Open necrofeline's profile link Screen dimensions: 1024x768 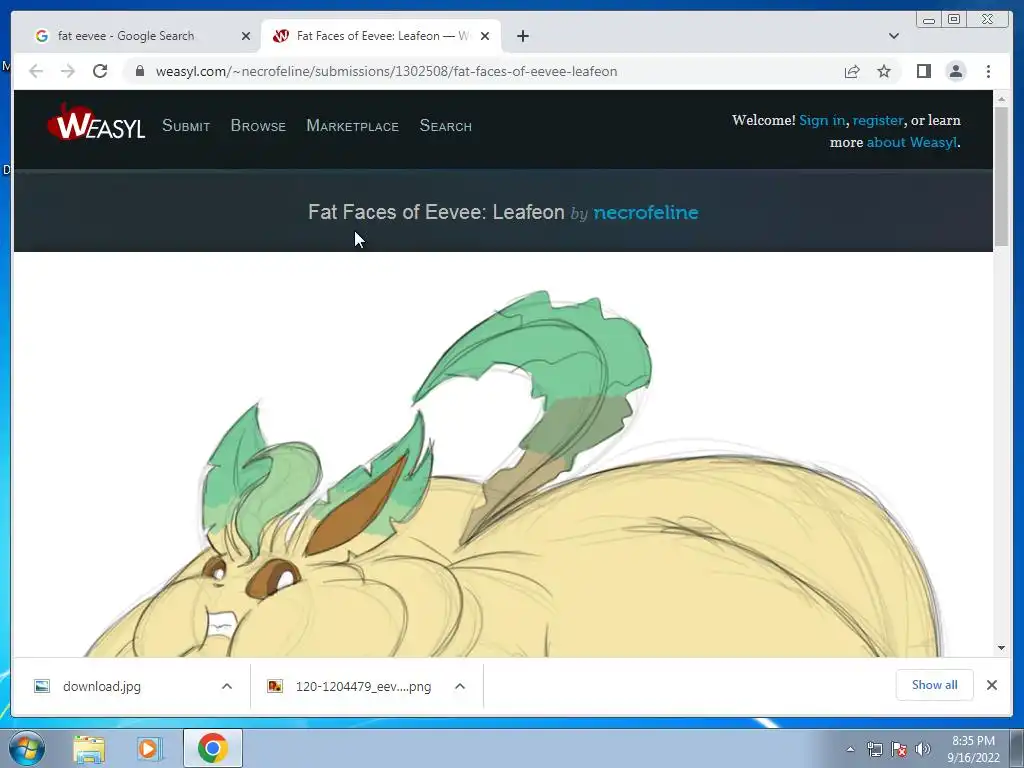pos(646,212)
